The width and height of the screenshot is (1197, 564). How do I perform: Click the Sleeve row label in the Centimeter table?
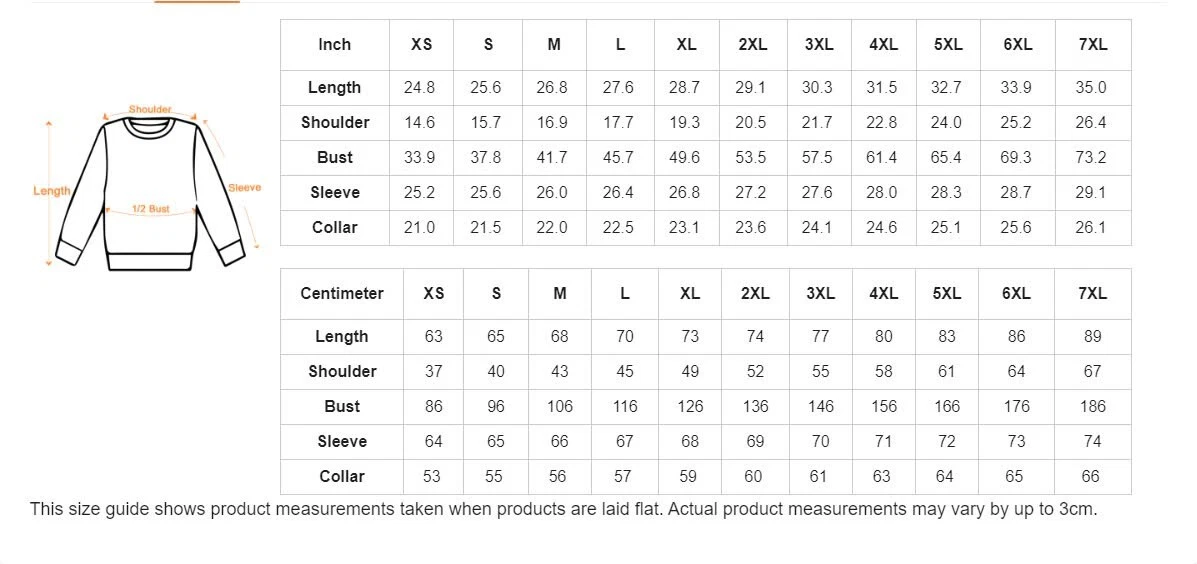342,441
